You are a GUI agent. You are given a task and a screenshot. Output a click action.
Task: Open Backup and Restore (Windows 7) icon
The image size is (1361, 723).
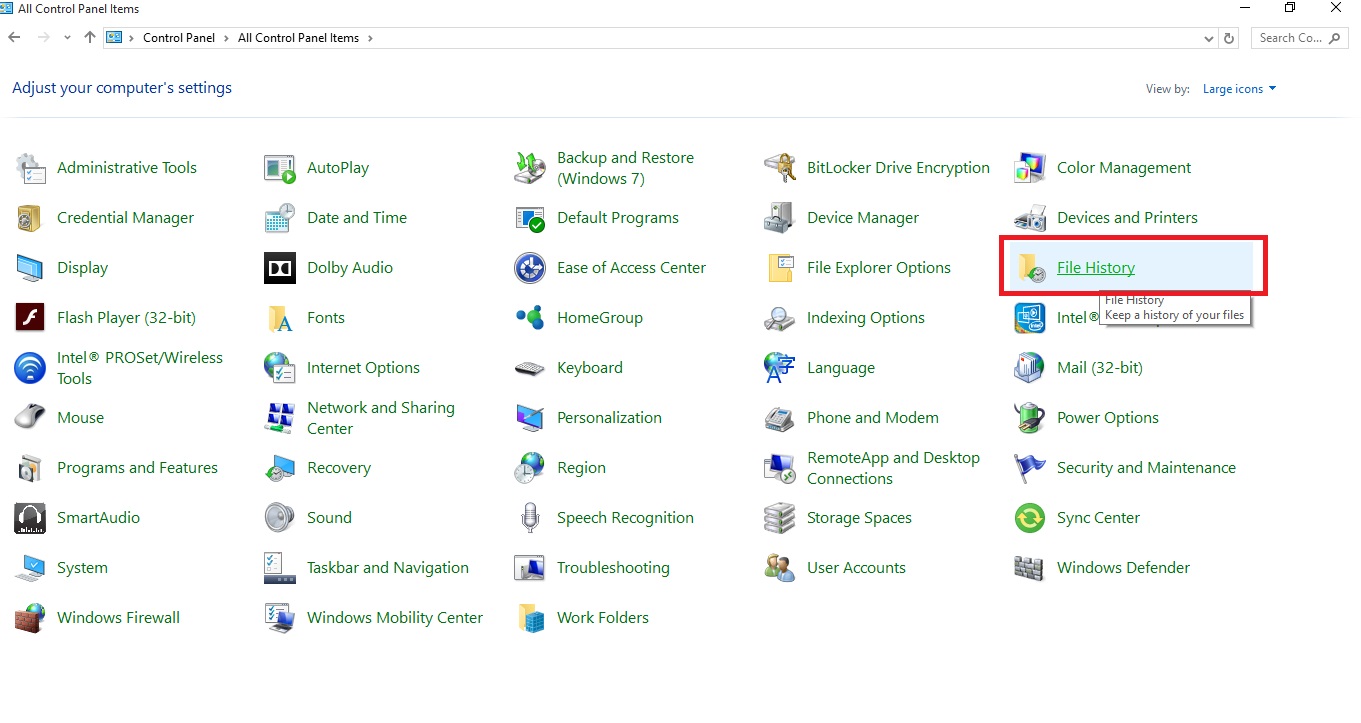(x=530, y=168)
